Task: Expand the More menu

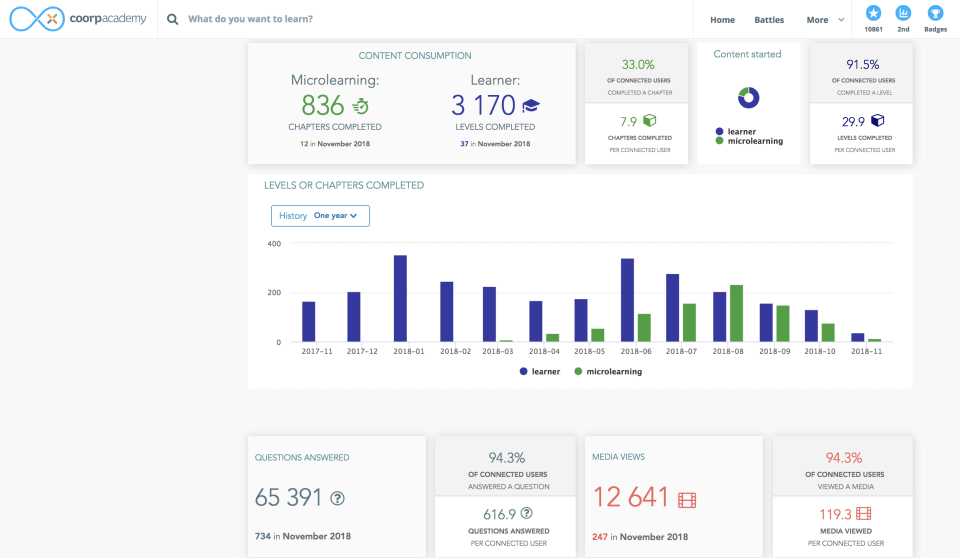Action: tap(824, 20)
